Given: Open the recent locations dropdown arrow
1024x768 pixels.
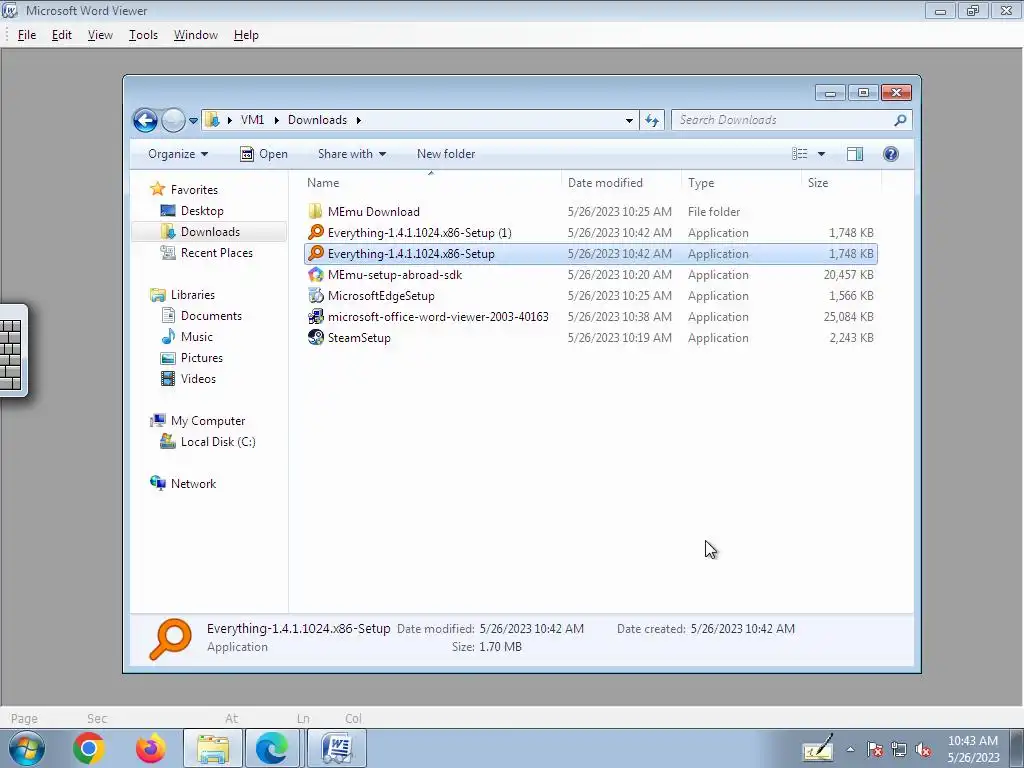Looking at the screenshot, I should coord(193,121).
